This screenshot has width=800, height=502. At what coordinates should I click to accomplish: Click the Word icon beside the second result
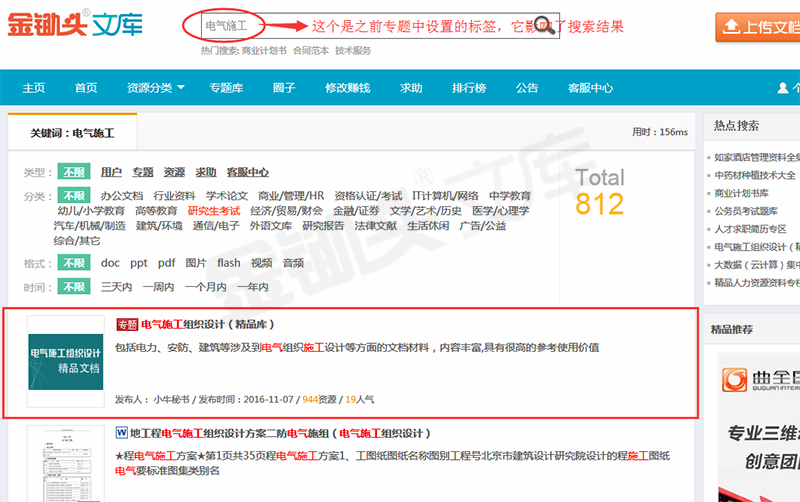coord(122,434)
